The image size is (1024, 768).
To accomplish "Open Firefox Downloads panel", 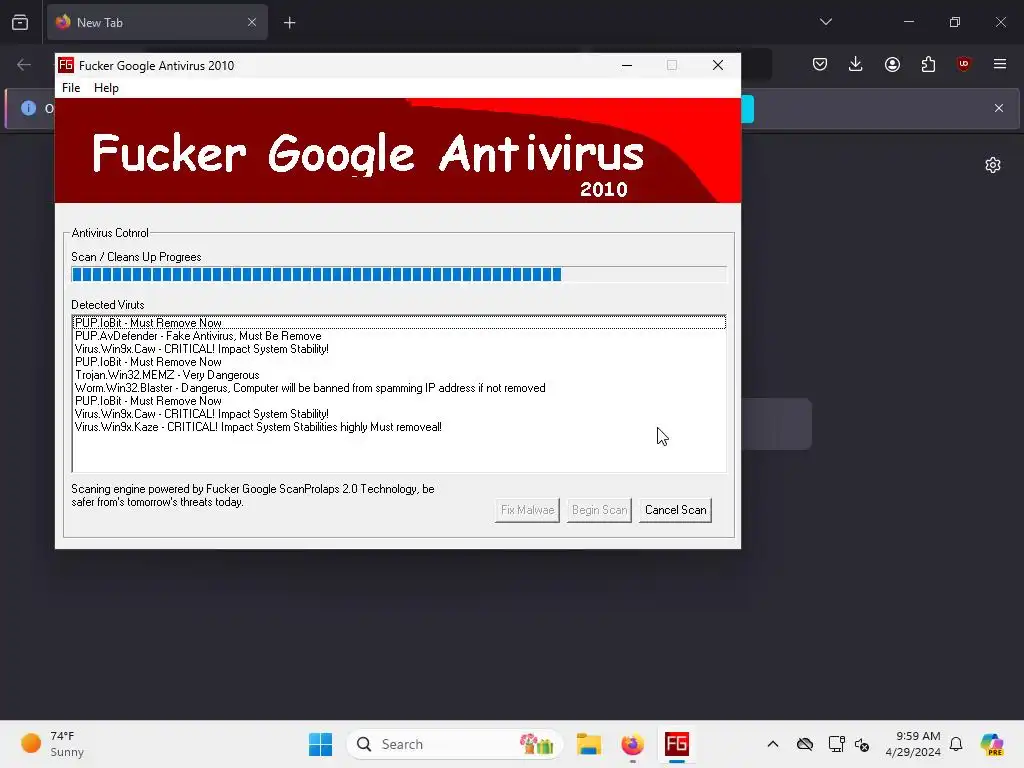I will (856, 64).
